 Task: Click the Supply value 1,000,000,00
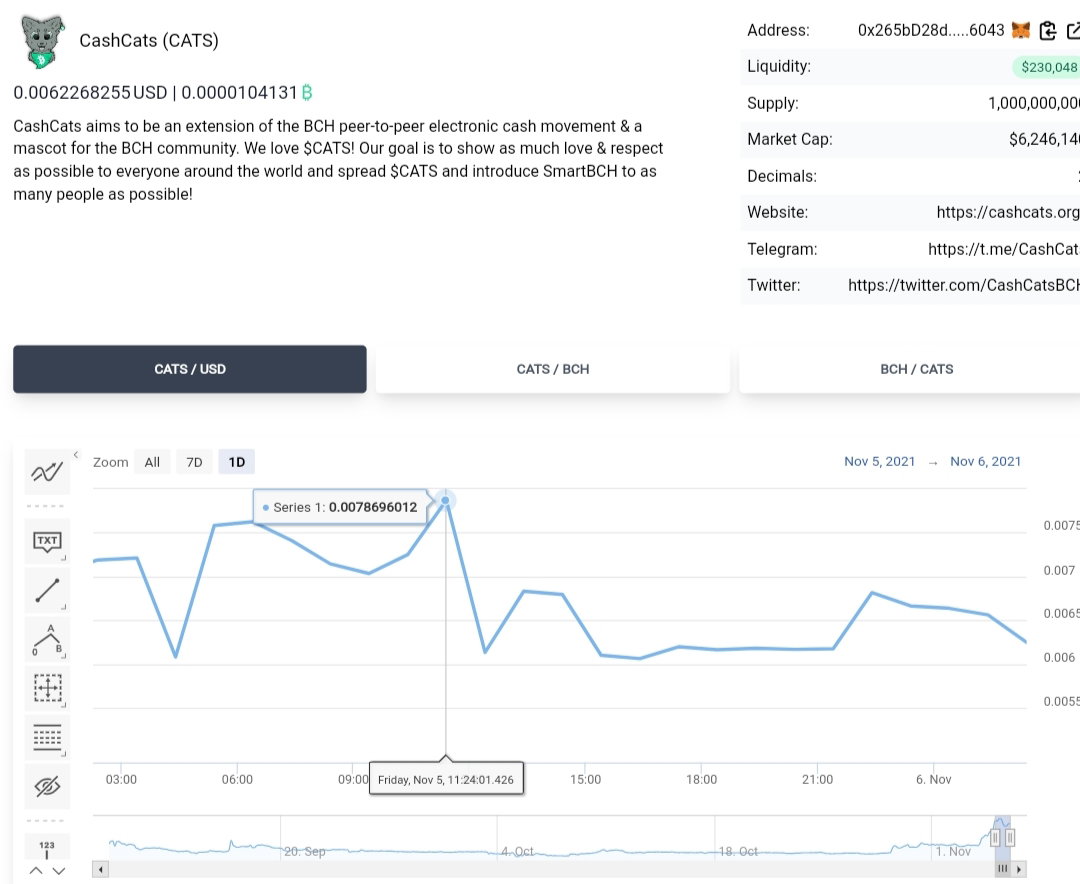[x=1034, y=103]
